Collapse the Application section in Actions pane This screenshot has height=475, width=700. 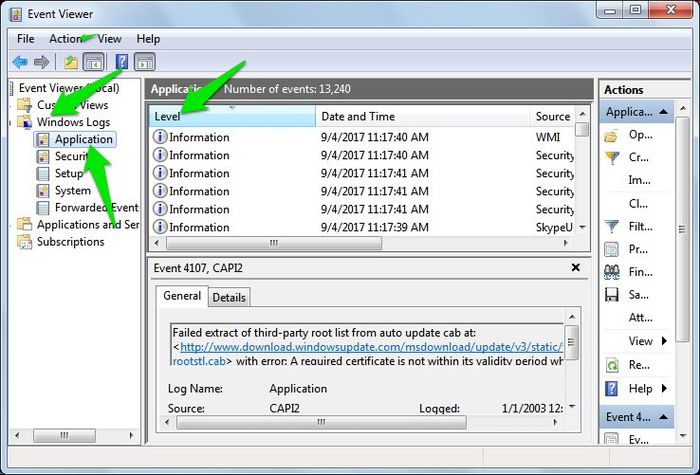pyautogui.click(x=663, y=112)
